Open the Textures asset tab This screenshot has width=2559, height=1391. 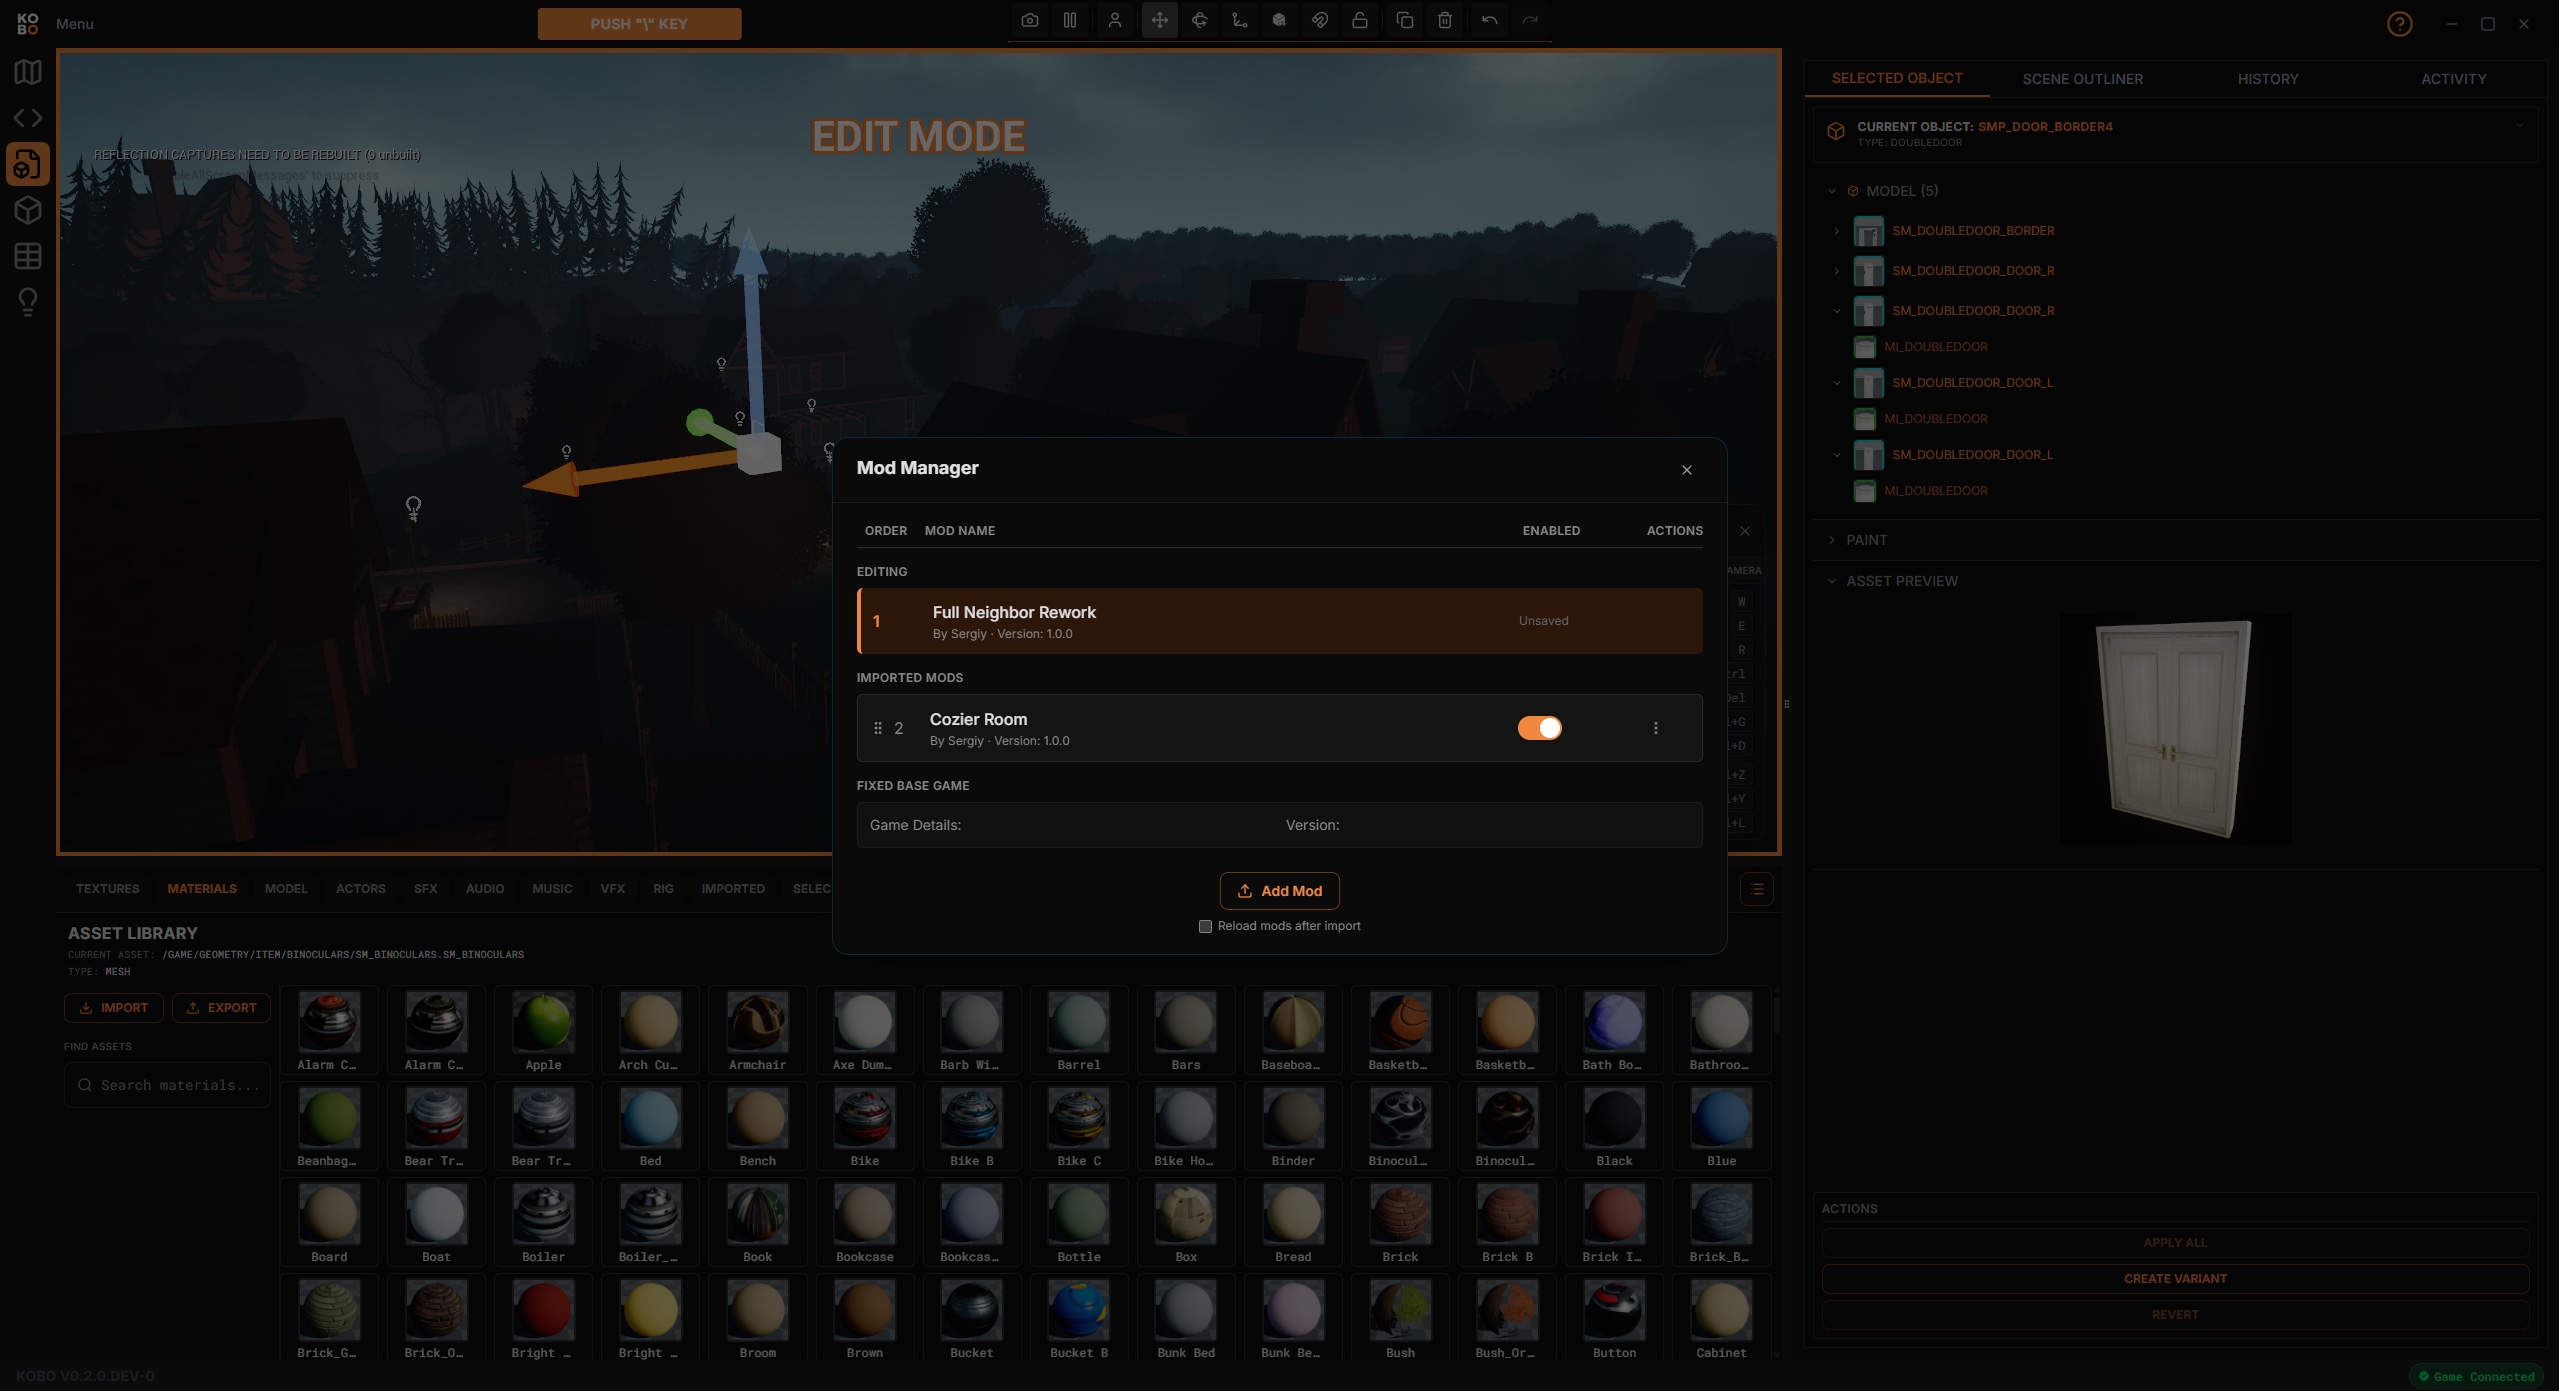[x=108, y=889]
